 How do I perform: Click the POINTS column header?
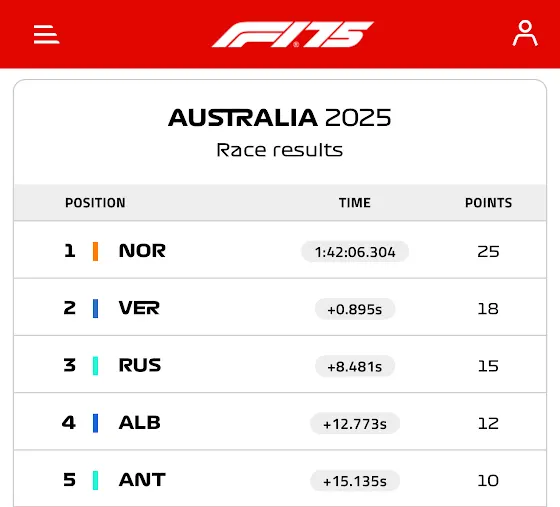[x=489, y=203]
